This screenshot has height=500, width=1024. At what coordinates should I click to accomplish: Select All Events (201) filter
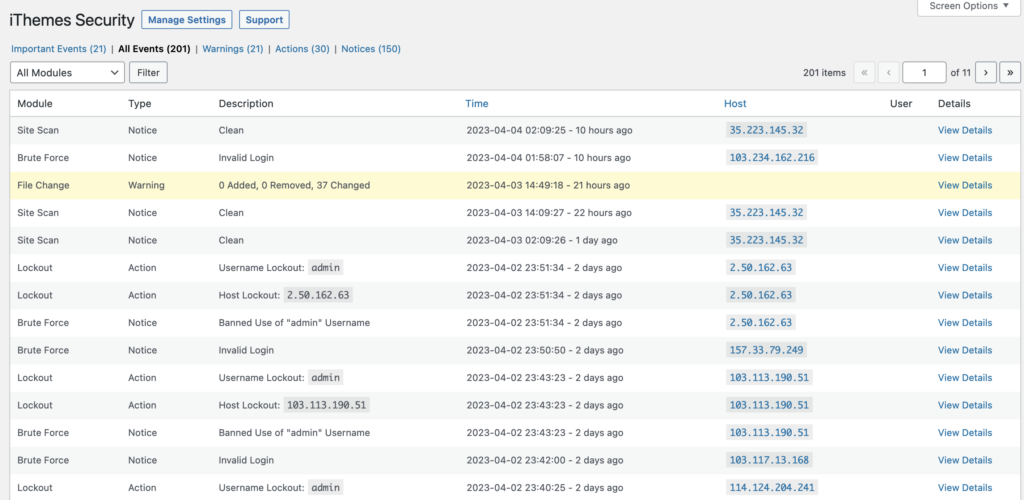154,49
